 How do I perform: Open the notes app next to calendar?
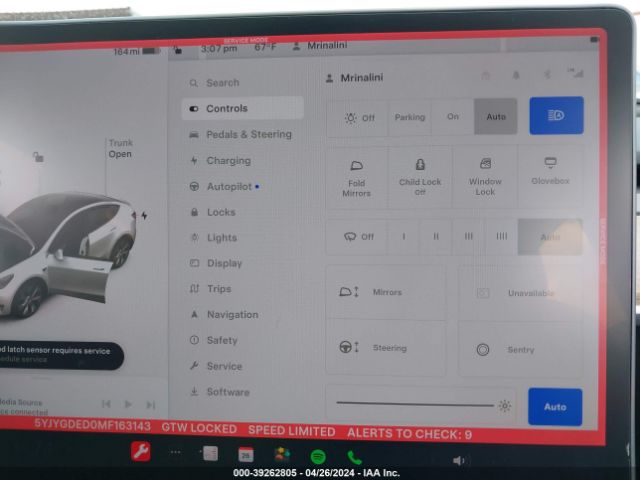pyautogui.click(x=210, y=453)
